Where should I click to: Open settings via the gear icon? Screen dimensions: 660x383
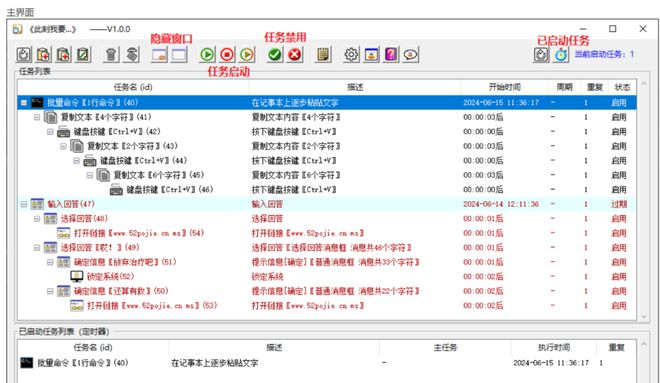[351, 55]
